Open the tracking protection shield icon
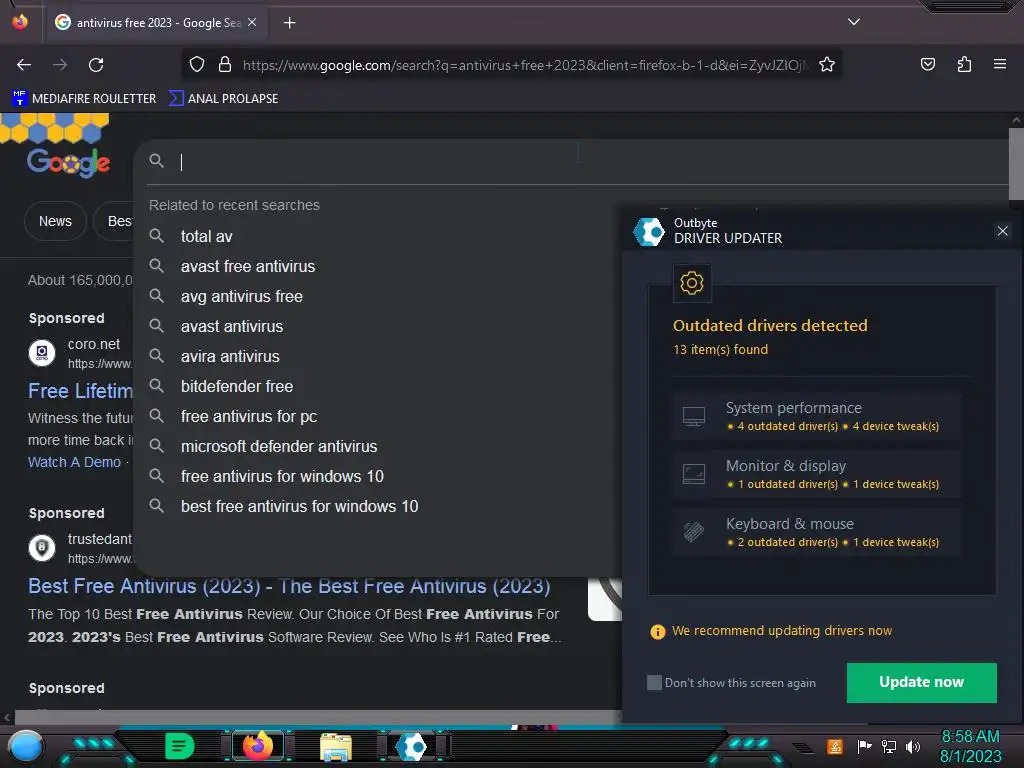Image resolution: width=1024 pixels, height=768 pixels. (197, 65)
